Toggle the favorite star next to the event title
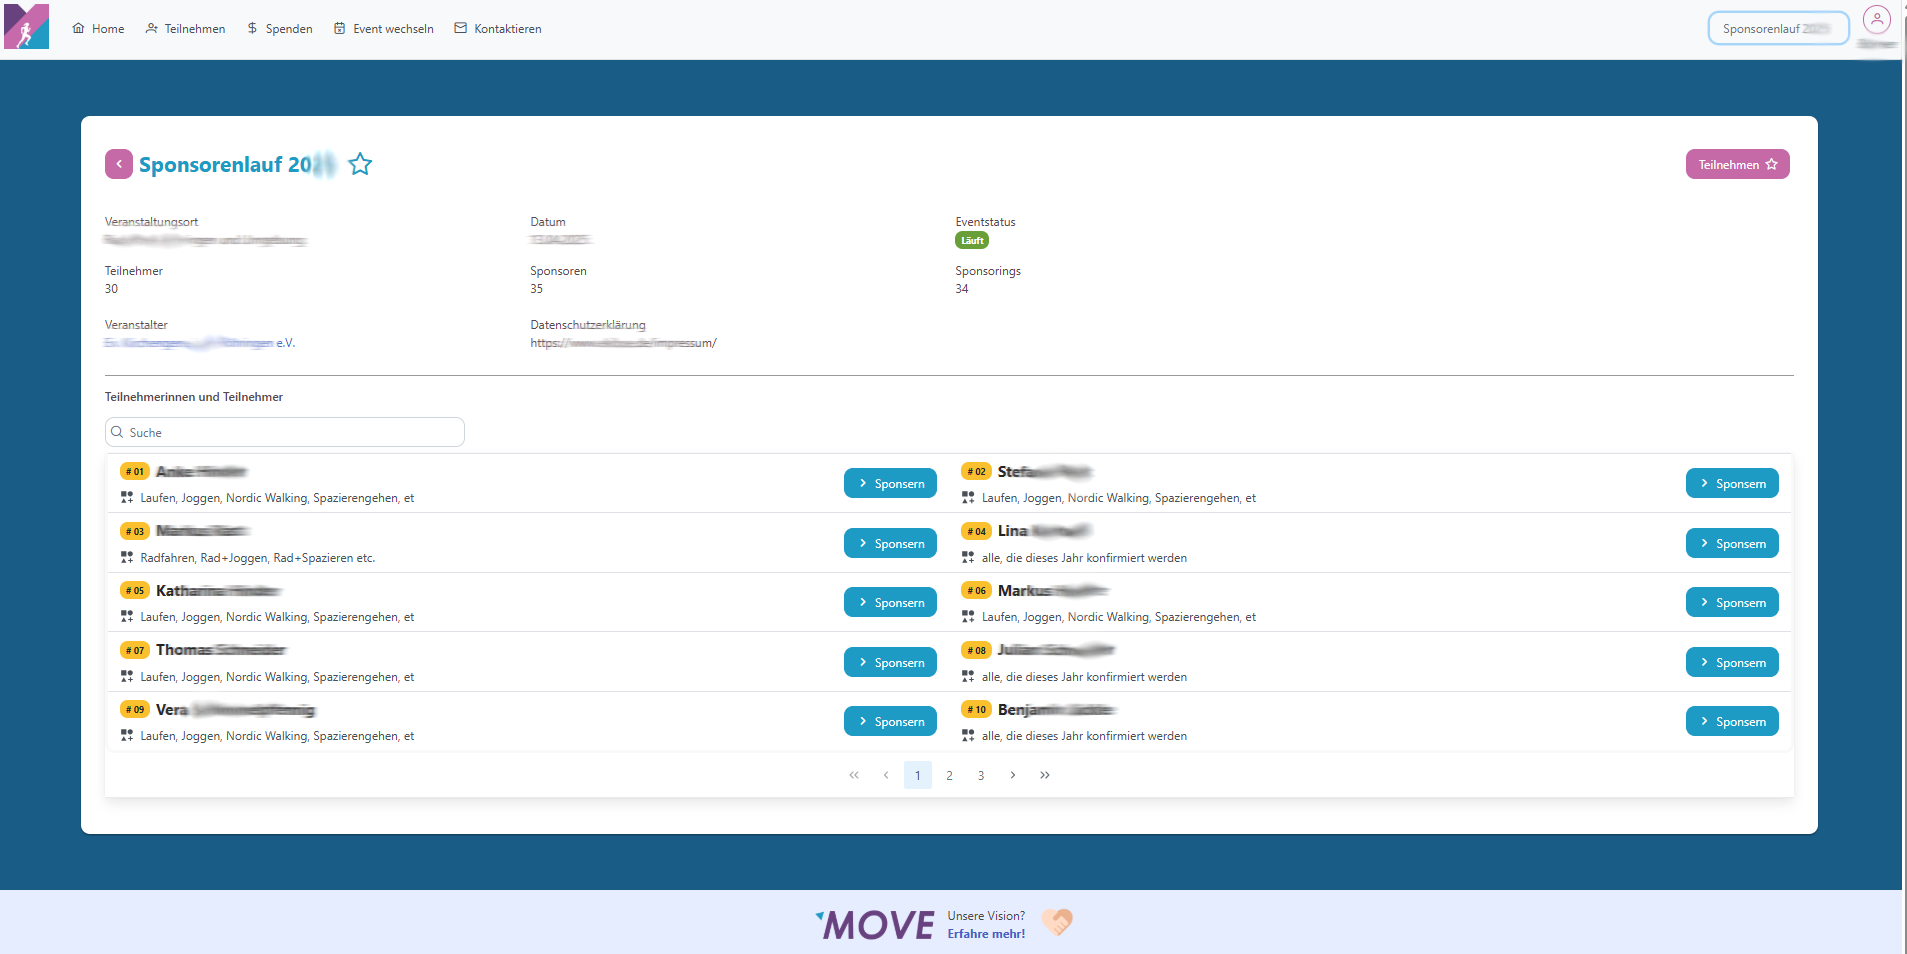Screen dimensions: 1907x954 tap(360, 164)
